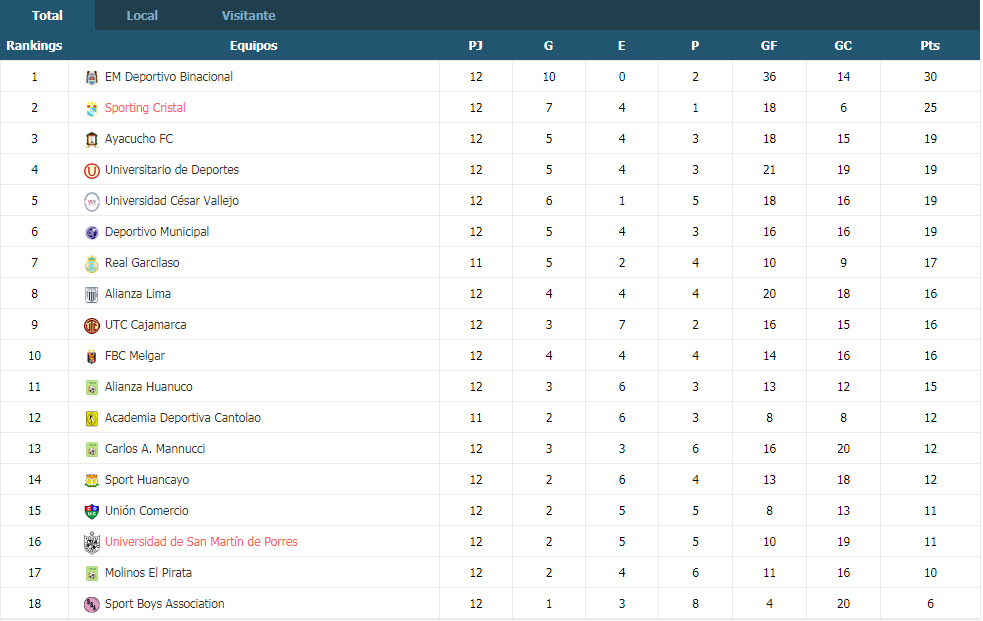Click the Sport Boys Association pink crest

click(x=92, y=604)
